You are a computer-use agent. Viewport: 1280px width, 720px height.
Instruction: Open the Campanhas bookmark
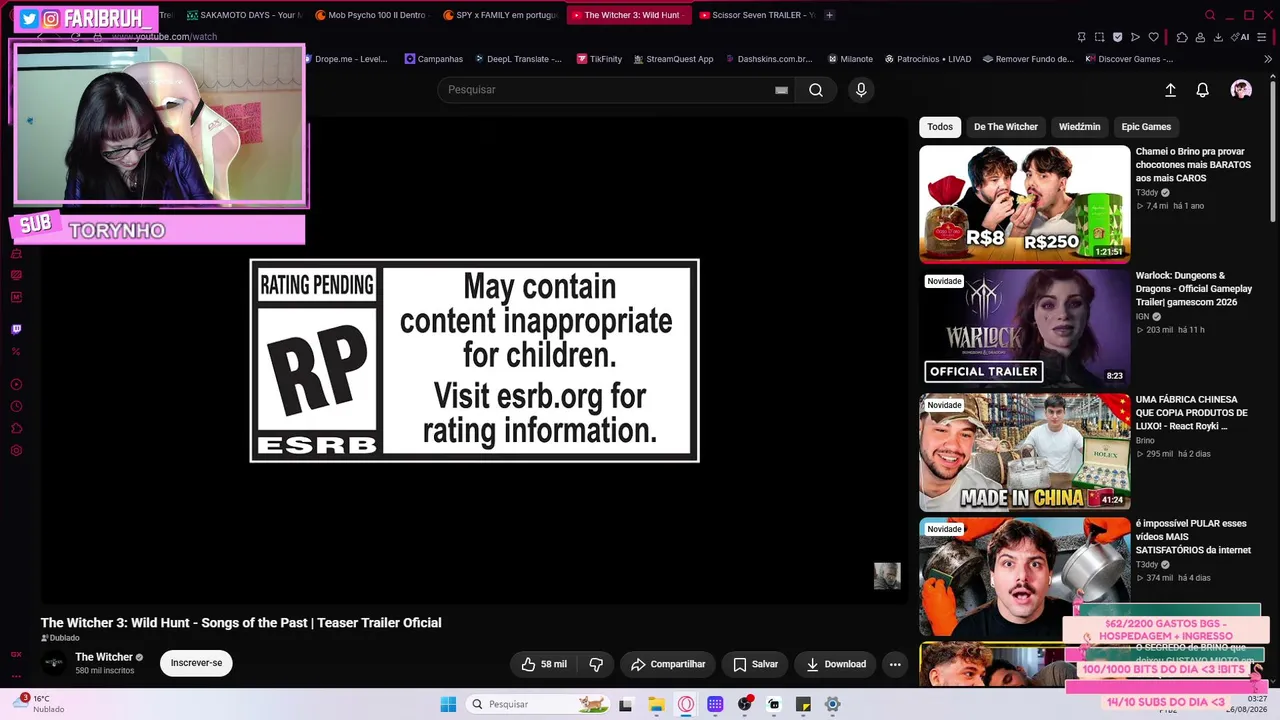(x=434, y=59)
